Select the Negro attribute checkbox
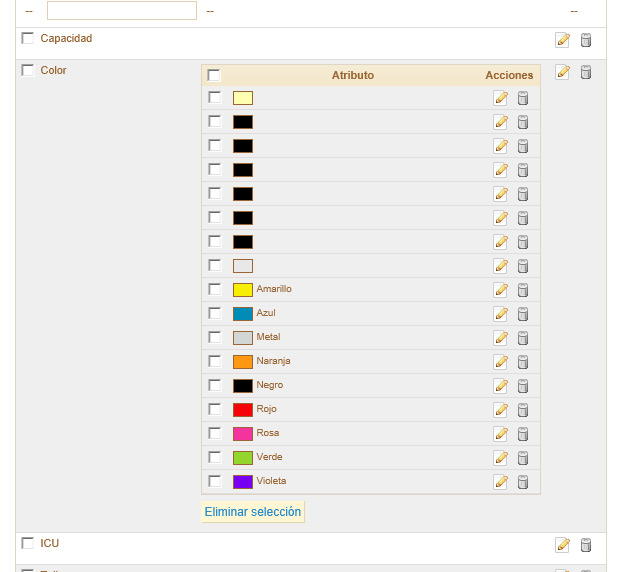 click(215, 385)
